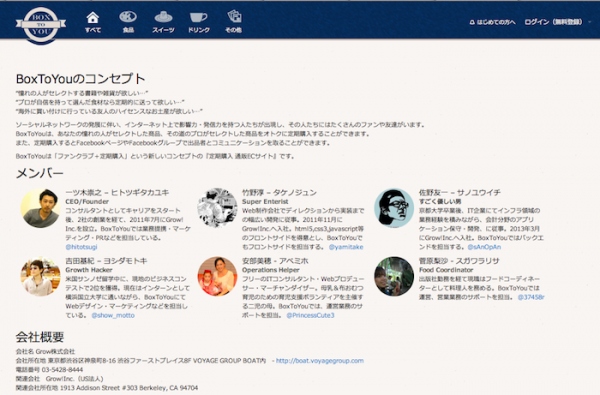Click the name 一ツ木崇之 – ヒトツギタカユキ
The image size is (600, 395).
117,193
